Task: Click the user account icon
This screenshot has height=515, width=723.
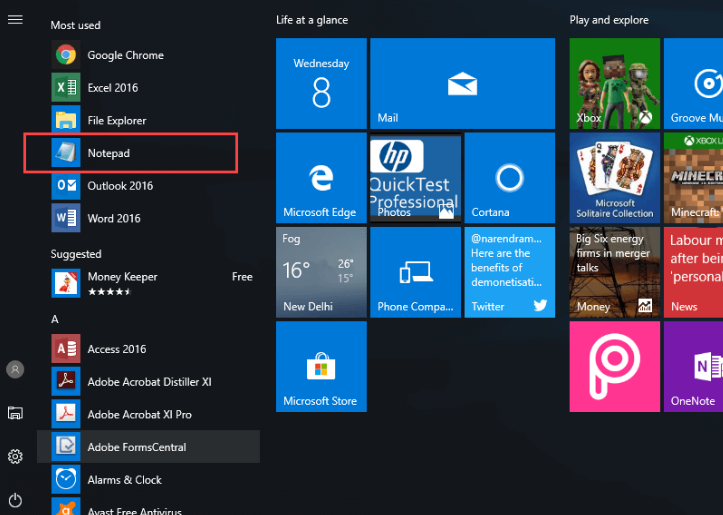Action: click(x=15, y=370)
